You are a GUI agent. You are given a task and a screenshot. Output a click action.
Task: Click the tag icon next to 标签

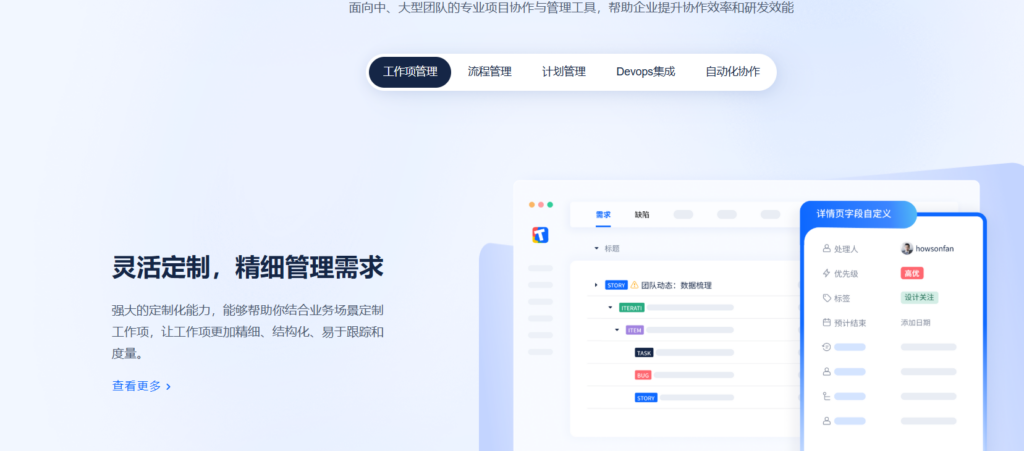[x=826, y=298]
